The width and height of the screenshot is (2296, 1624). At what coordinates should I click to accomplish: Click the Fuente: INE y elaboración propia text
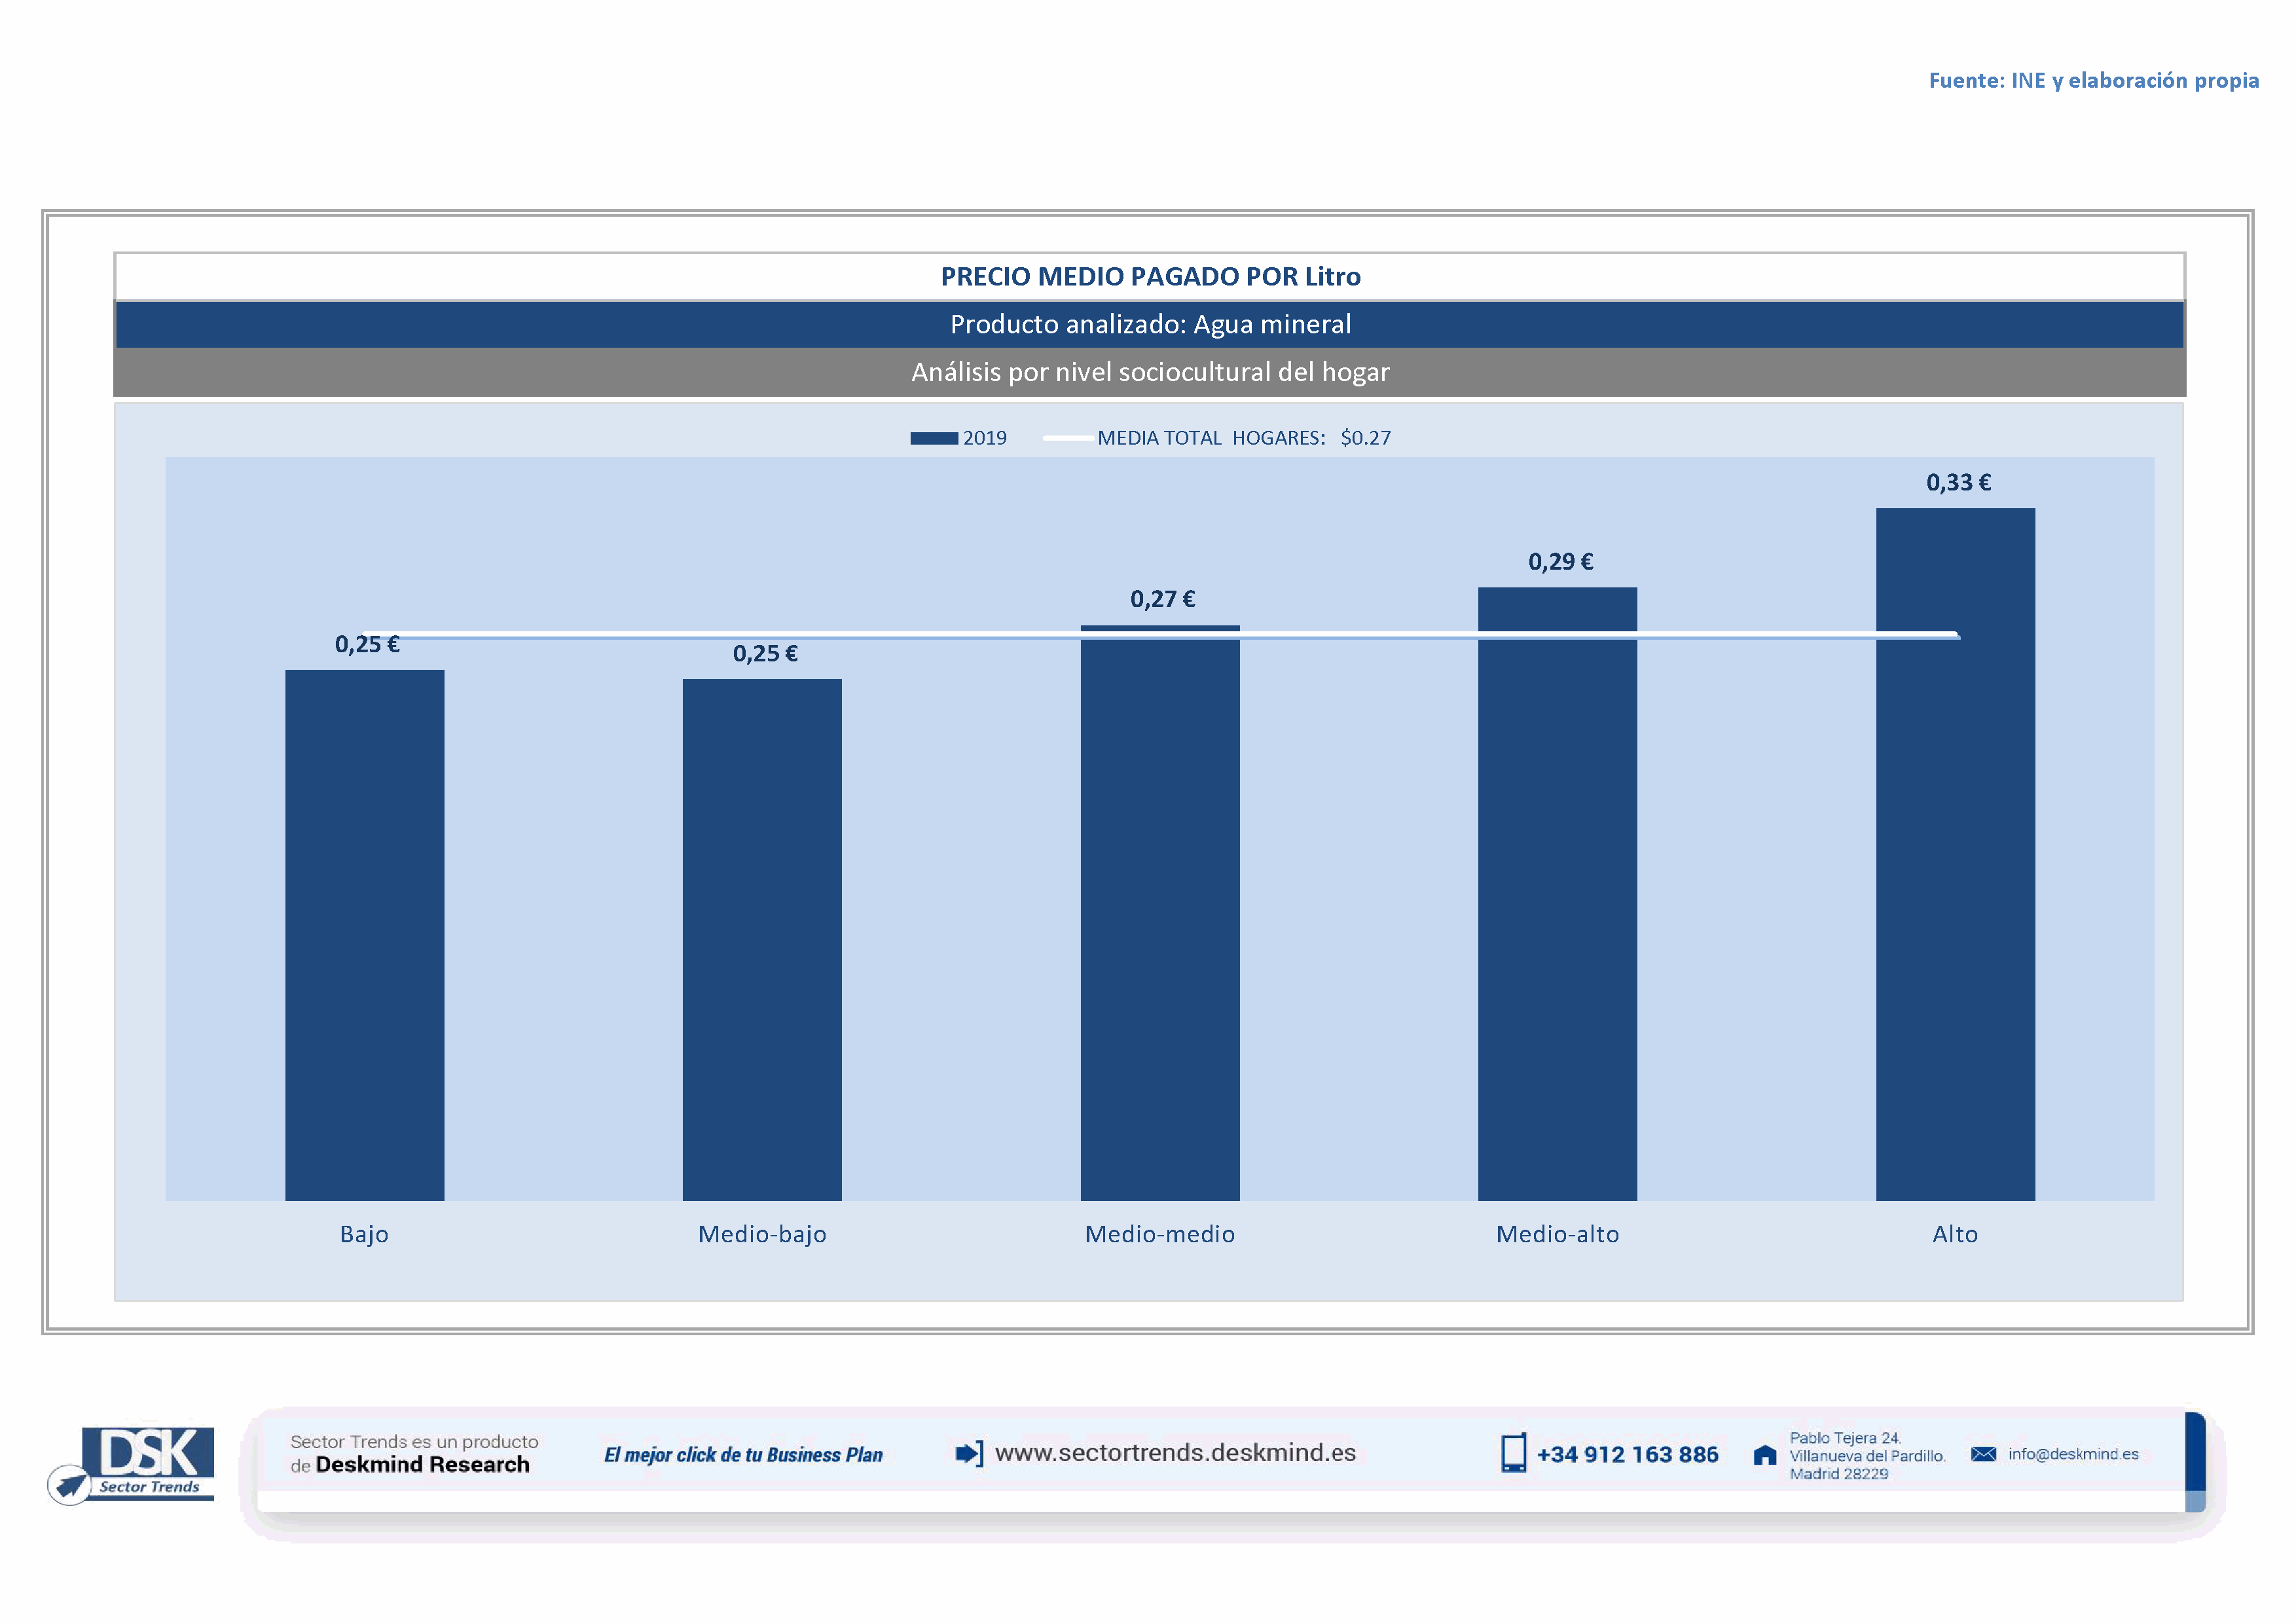[2093, 81]
